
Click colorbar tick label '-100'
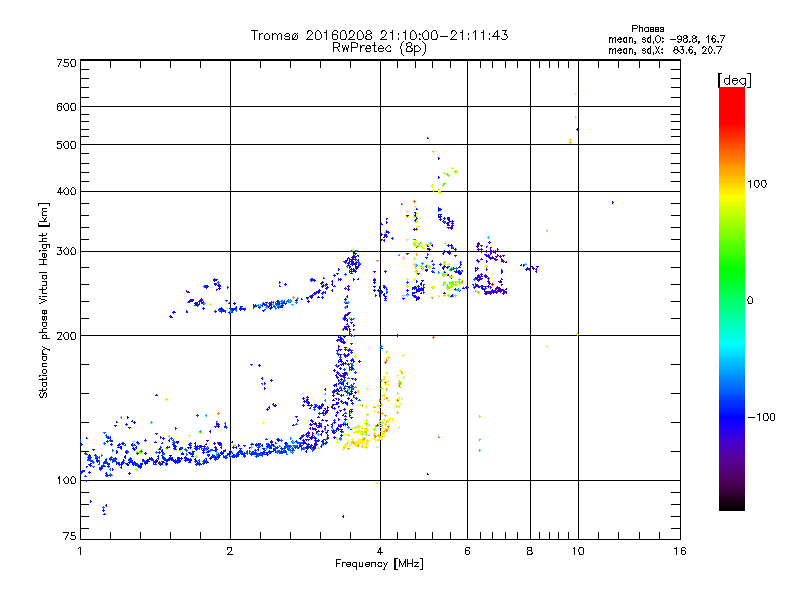click(x=761, y=417)
